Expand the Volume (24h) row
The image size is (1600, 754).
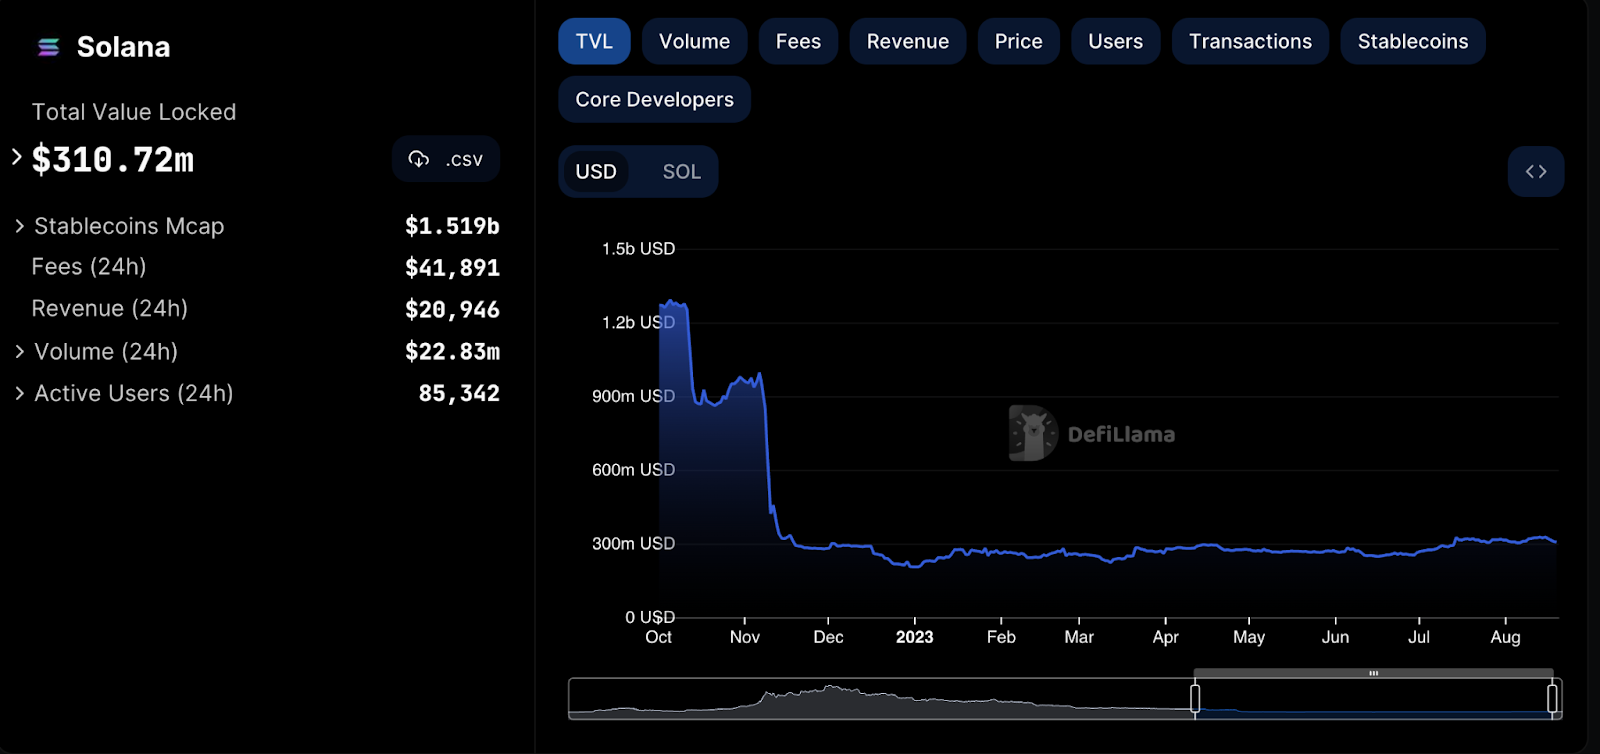click(20, 352)
